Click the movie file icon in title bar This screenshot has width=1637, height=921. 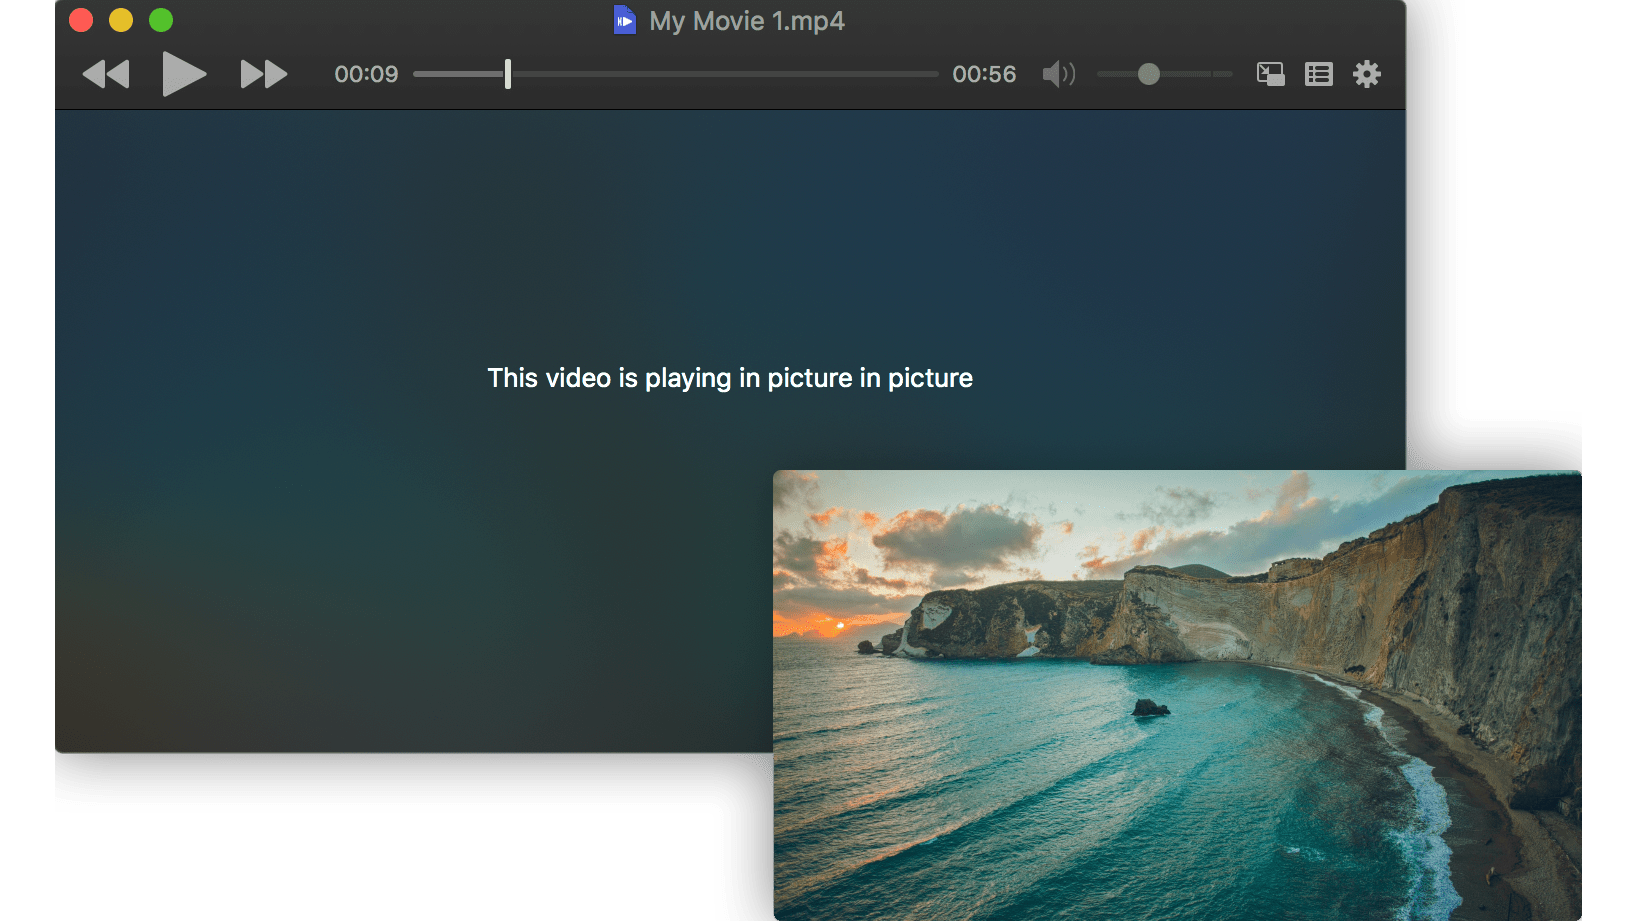click(625, 20)
